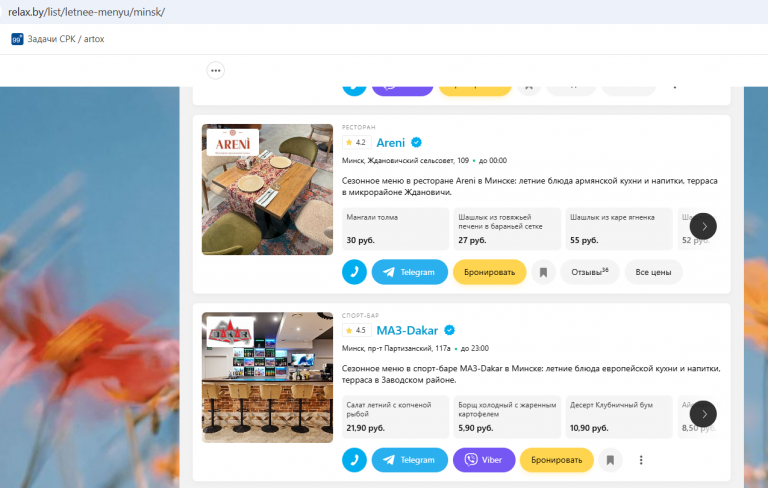Select the Мангали толма 30 руб. card
Image resolution: width=768 pixels, height=488 pixels.
pos(395,228)
